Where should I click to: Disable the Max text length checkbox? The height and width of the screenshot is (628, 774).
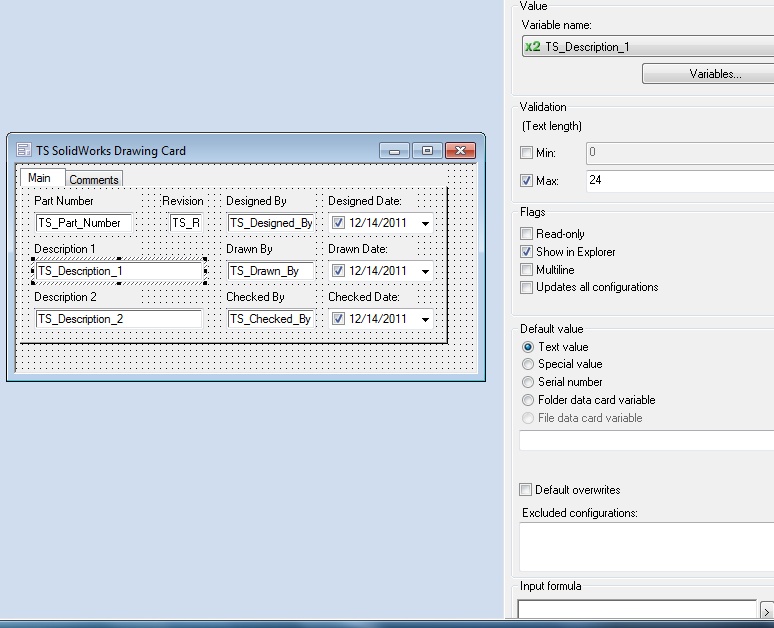527,180
